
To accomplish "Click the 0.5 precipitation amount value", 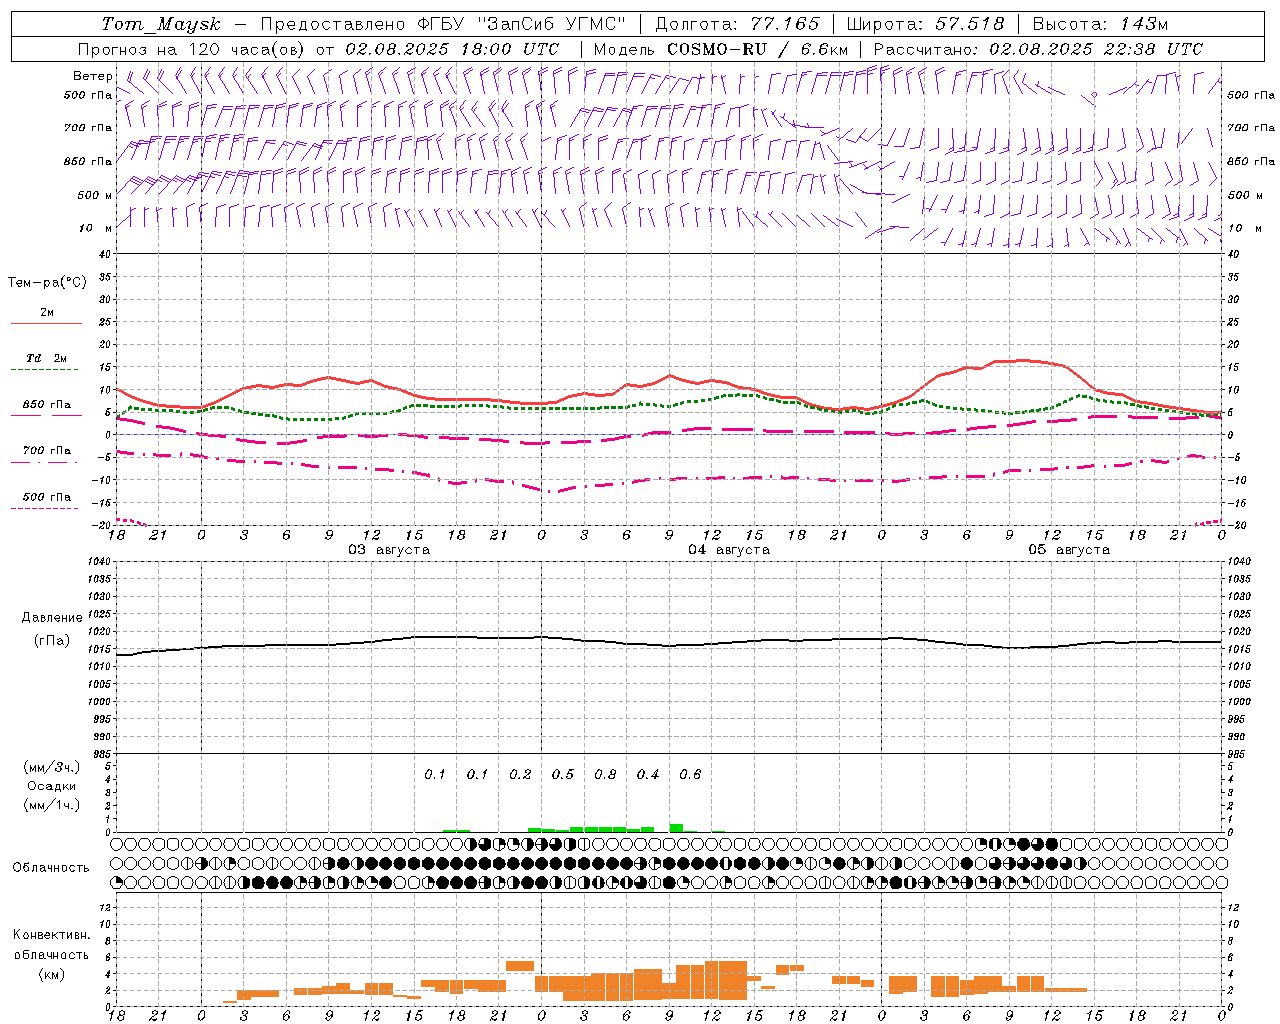I will tap(563, 775).
